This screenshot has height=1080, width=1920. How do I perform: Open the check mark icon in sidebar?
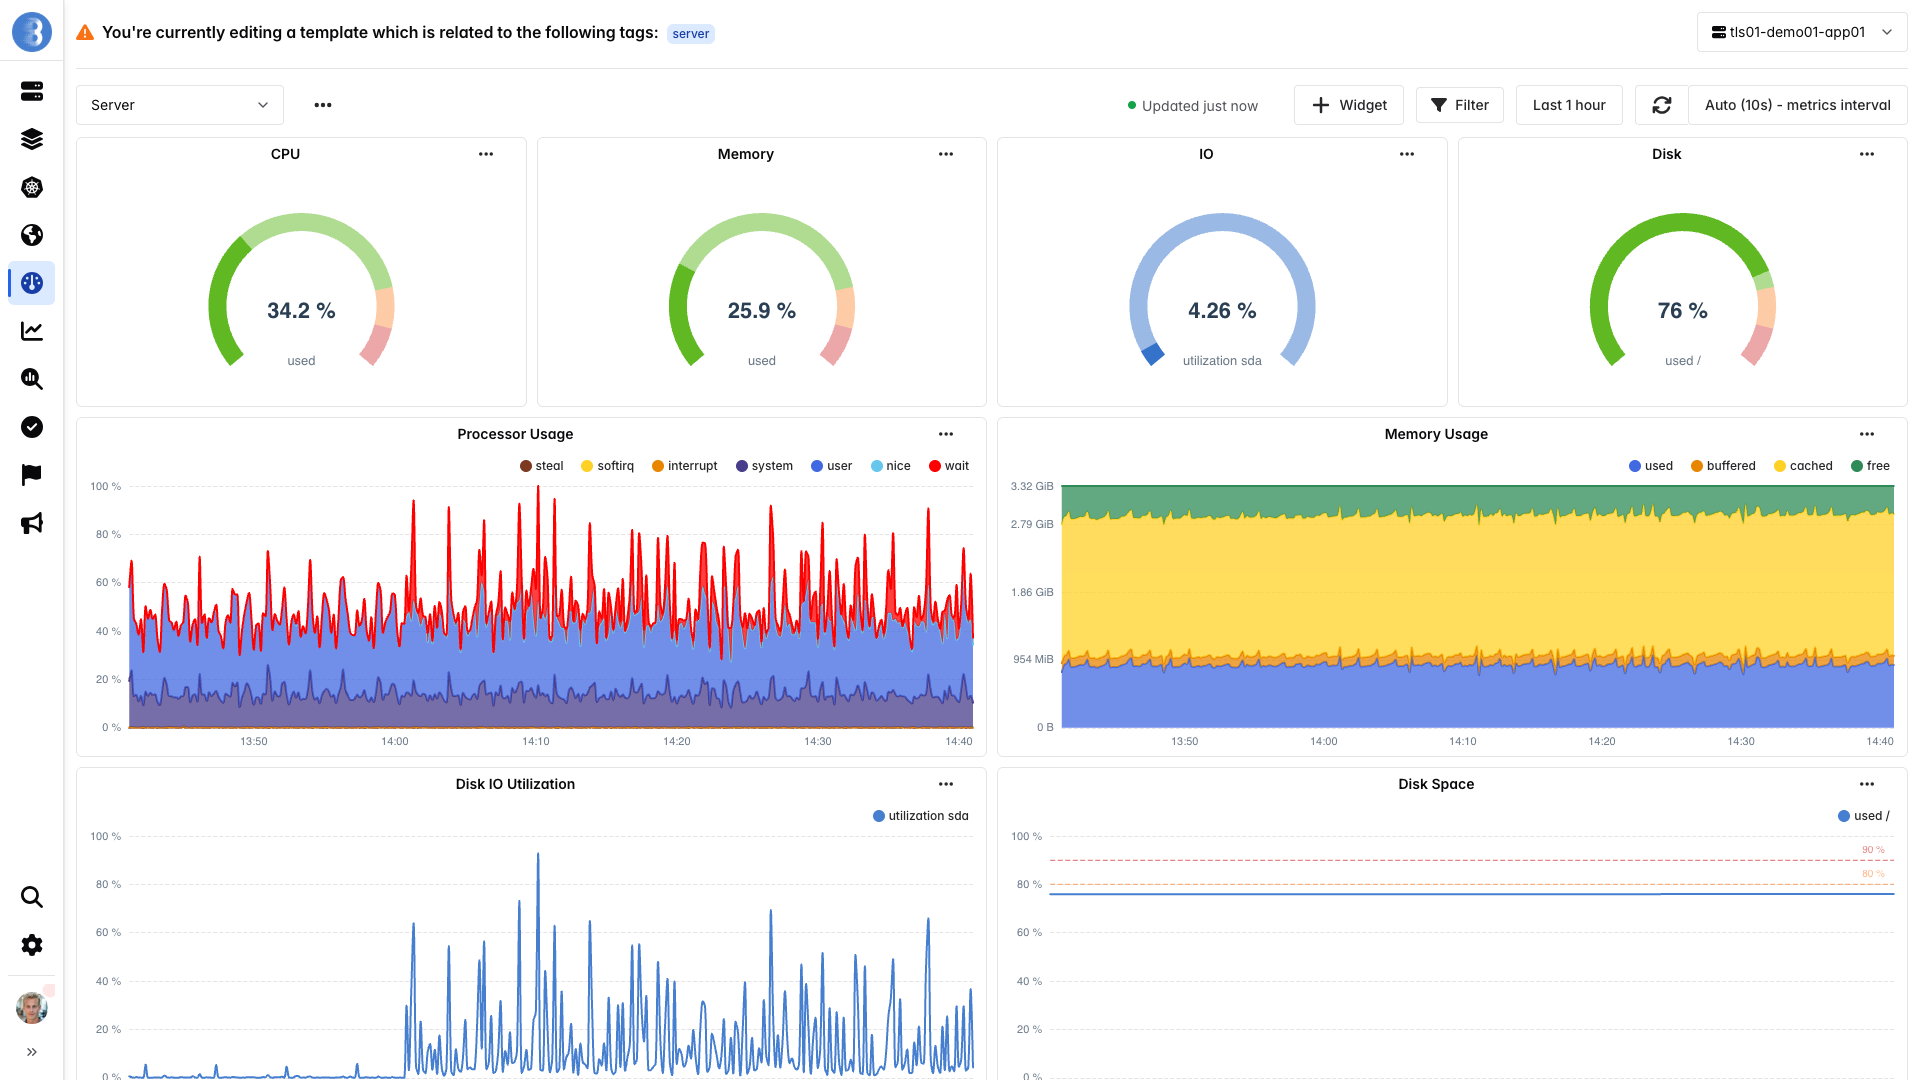[32, 427]
